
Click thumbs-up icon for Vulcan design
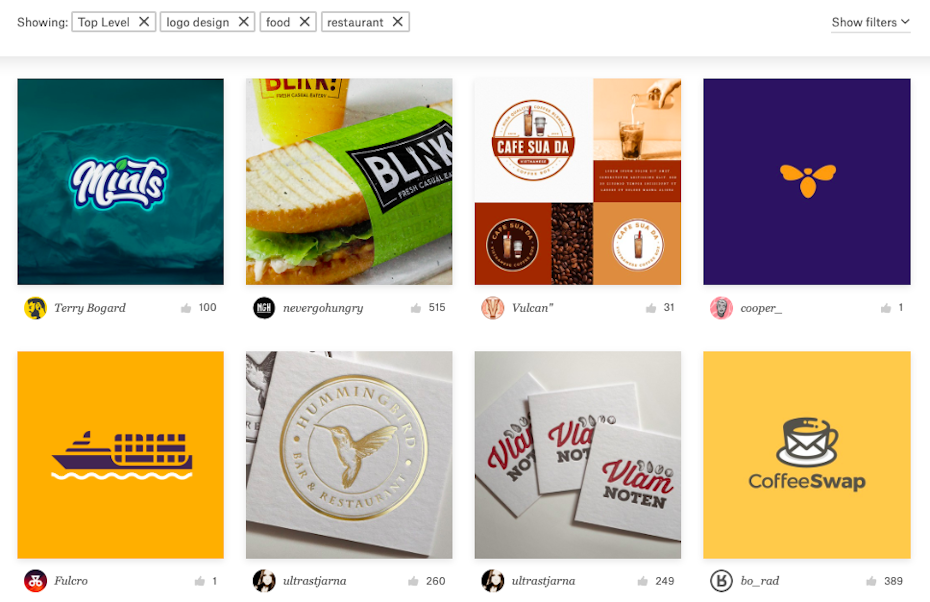click(651, 308)
